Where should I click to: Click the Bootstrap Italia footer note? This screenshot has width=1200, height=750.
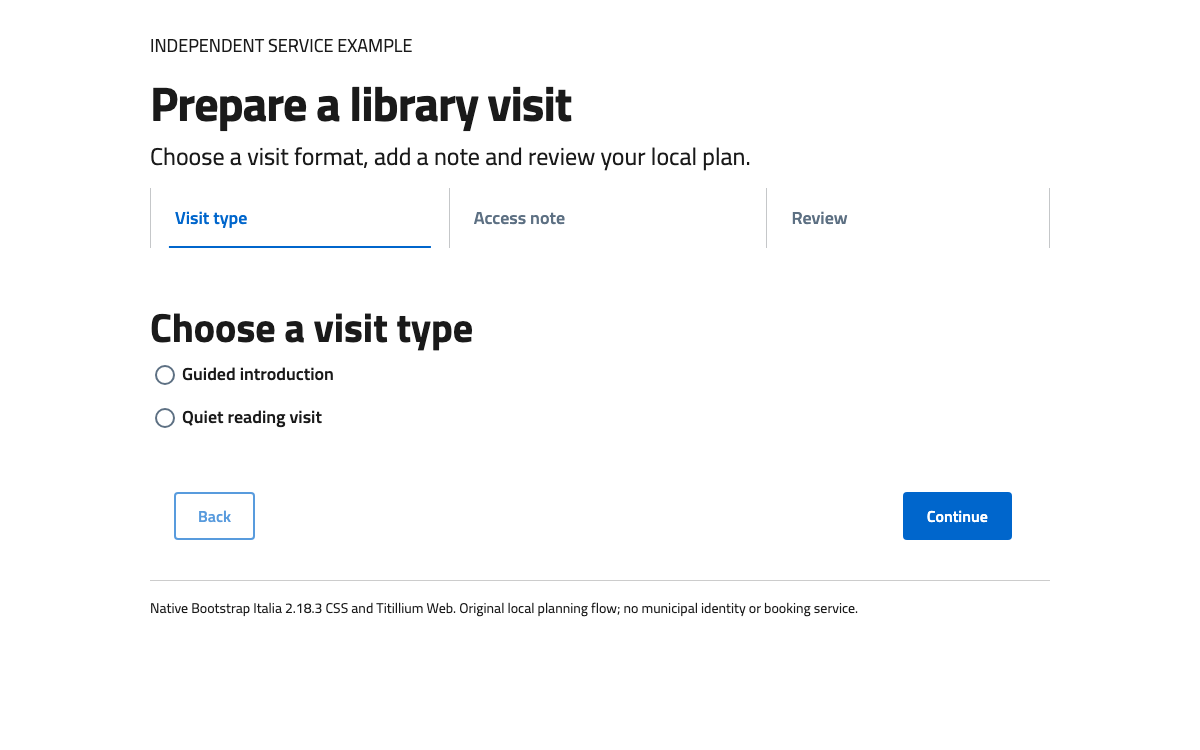coord(504,608)
